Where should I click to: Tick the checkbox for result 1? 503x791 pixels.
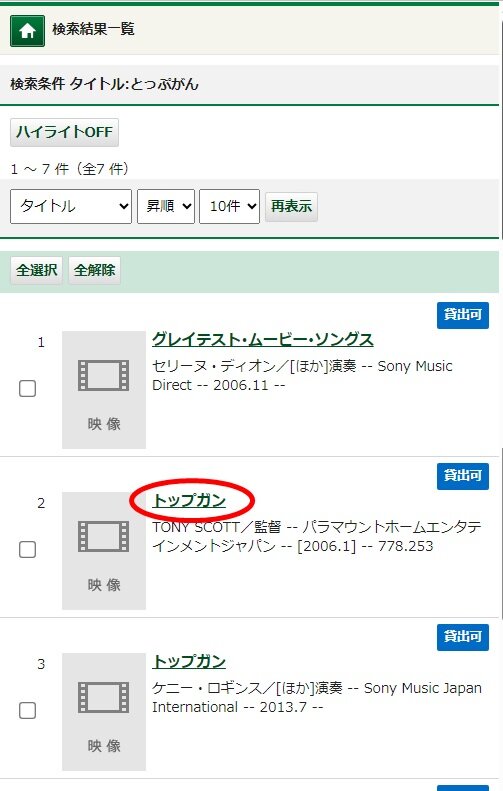pyautogui.click(x=27, y=388)
